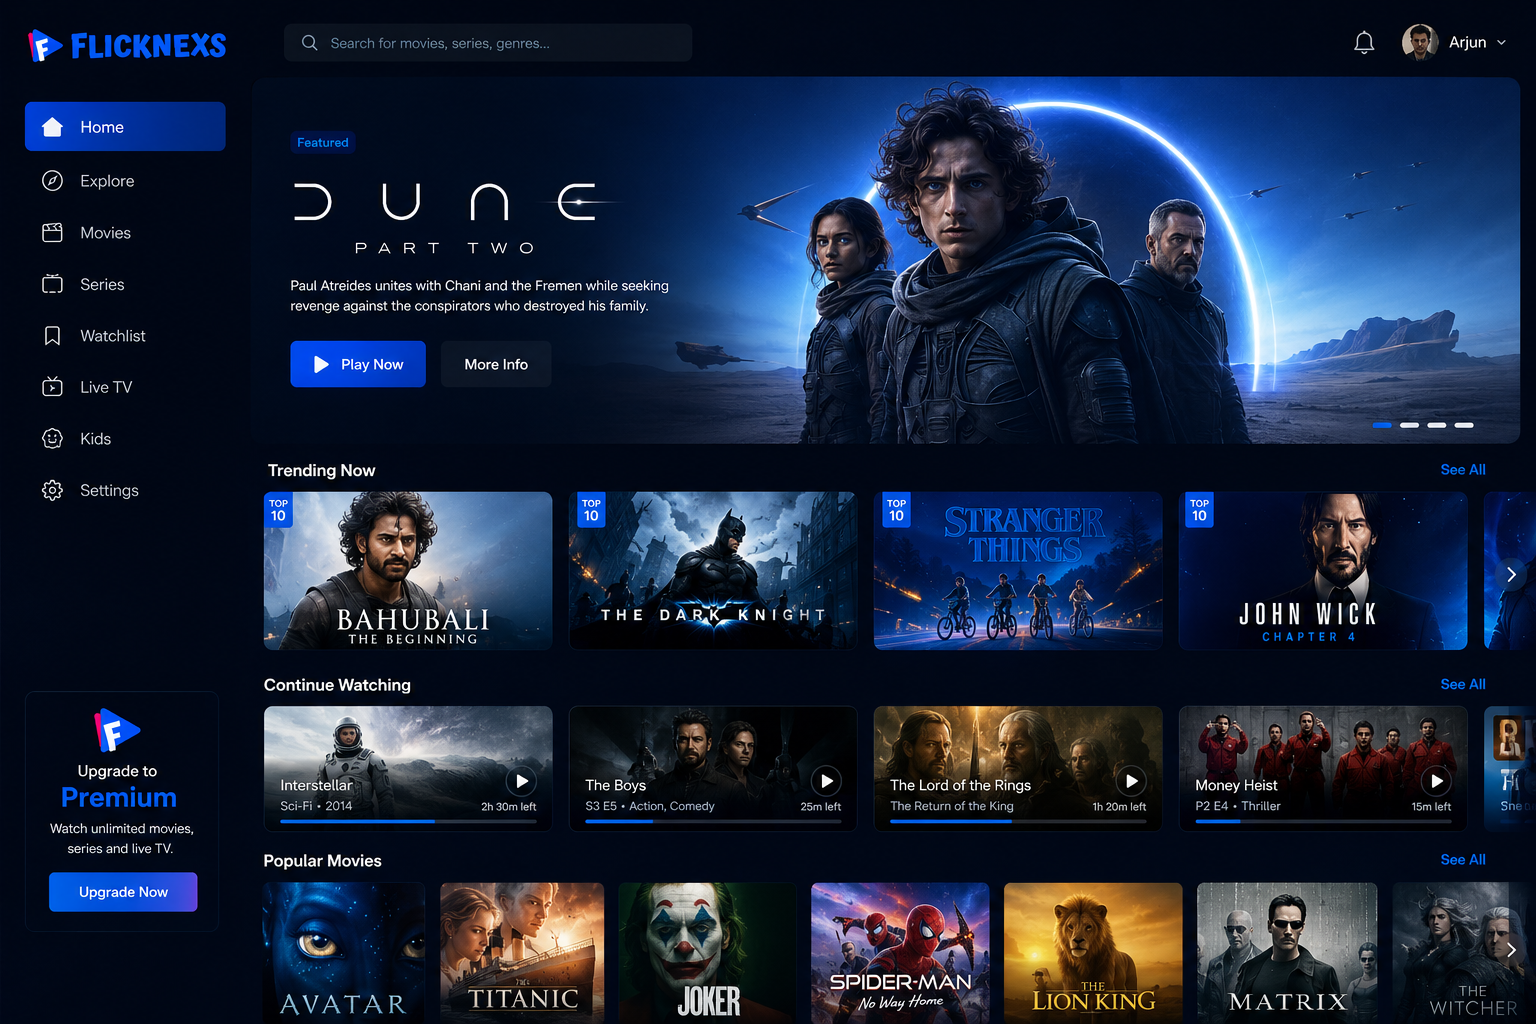Viewport: 1536px width, 1024px height.
Task: Click Arjun's profile avatar
Action: (1420, 42)
